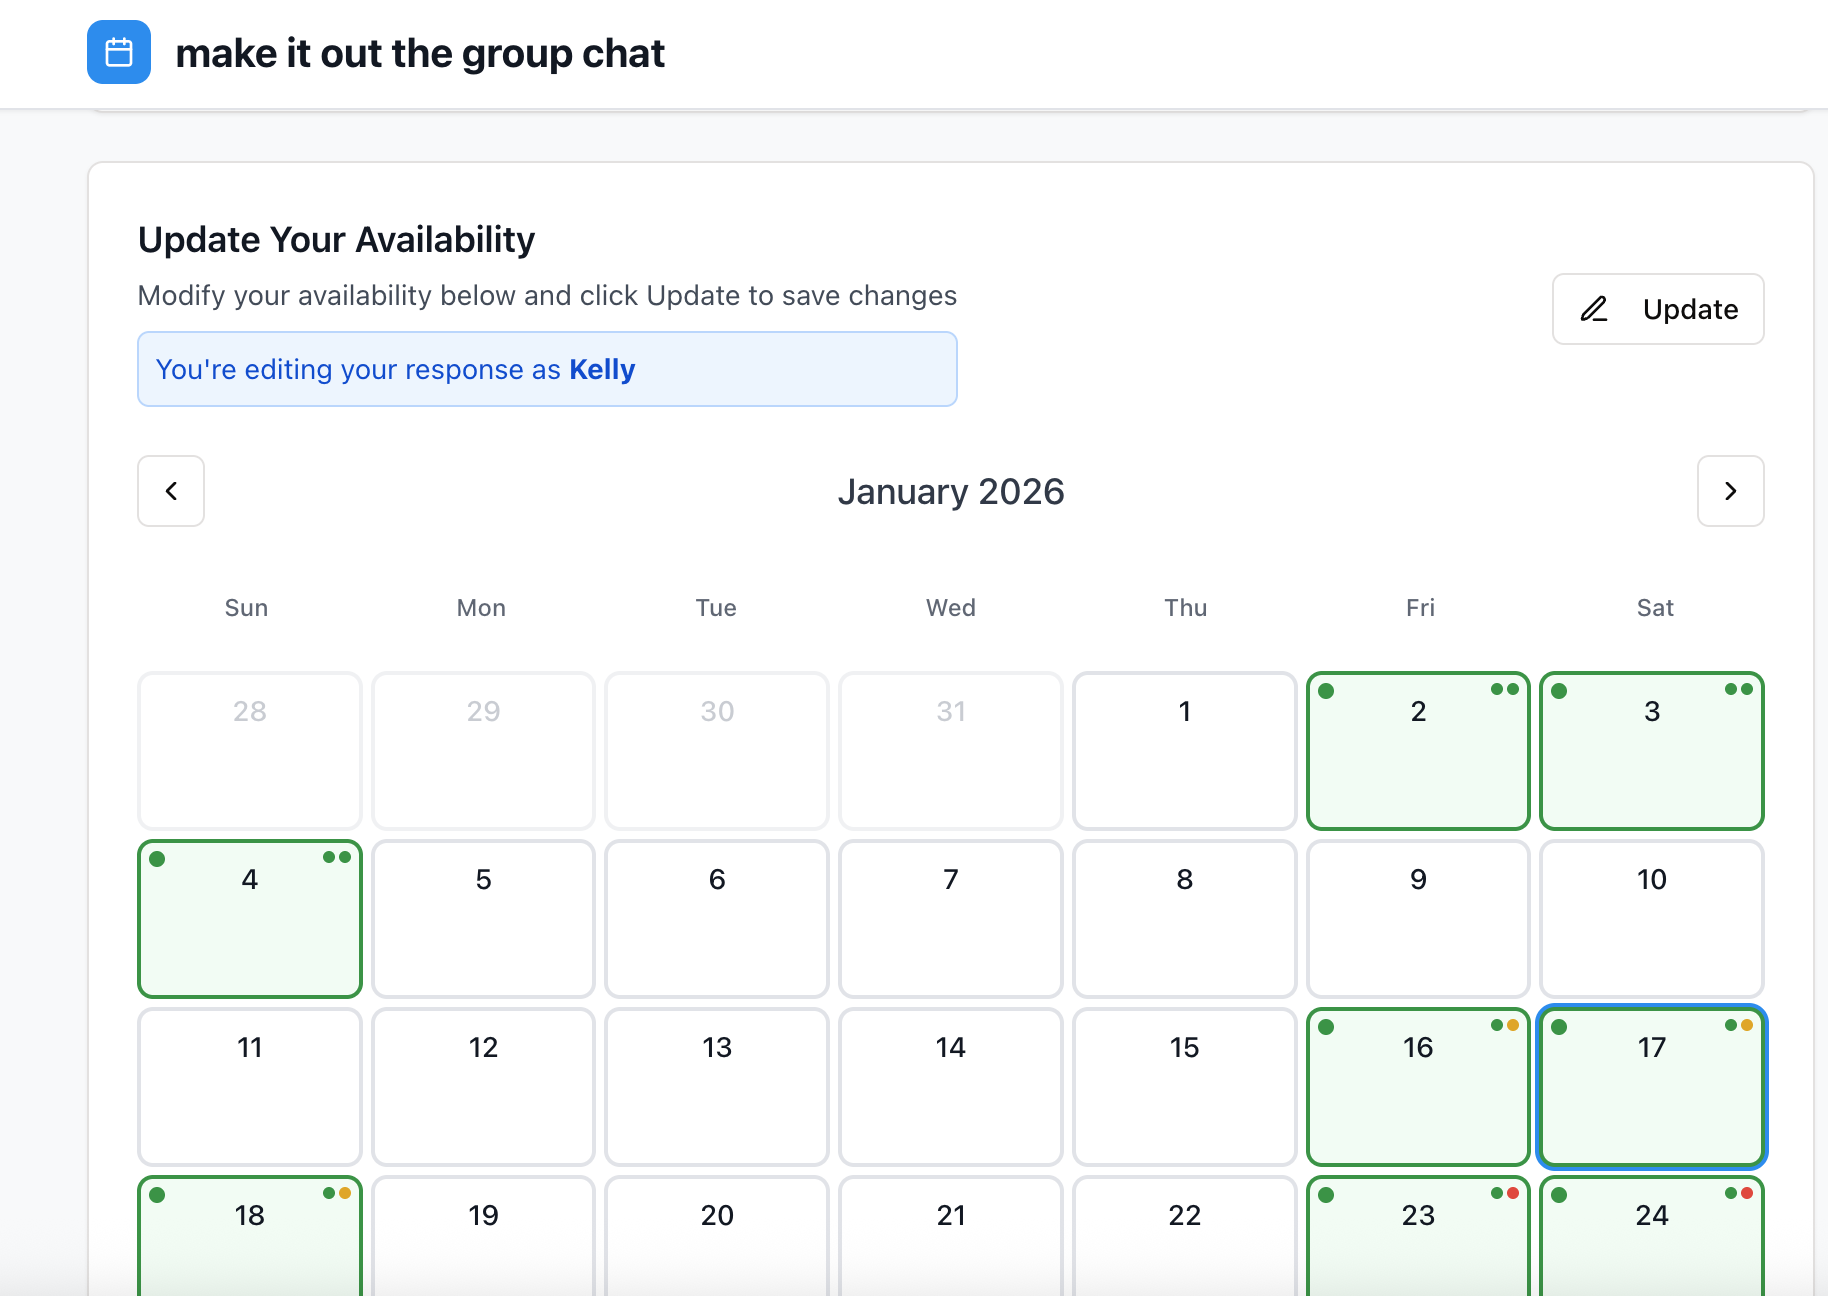Toggle availability for January 3
1828x1296 pixels.
coord(1651,751)
